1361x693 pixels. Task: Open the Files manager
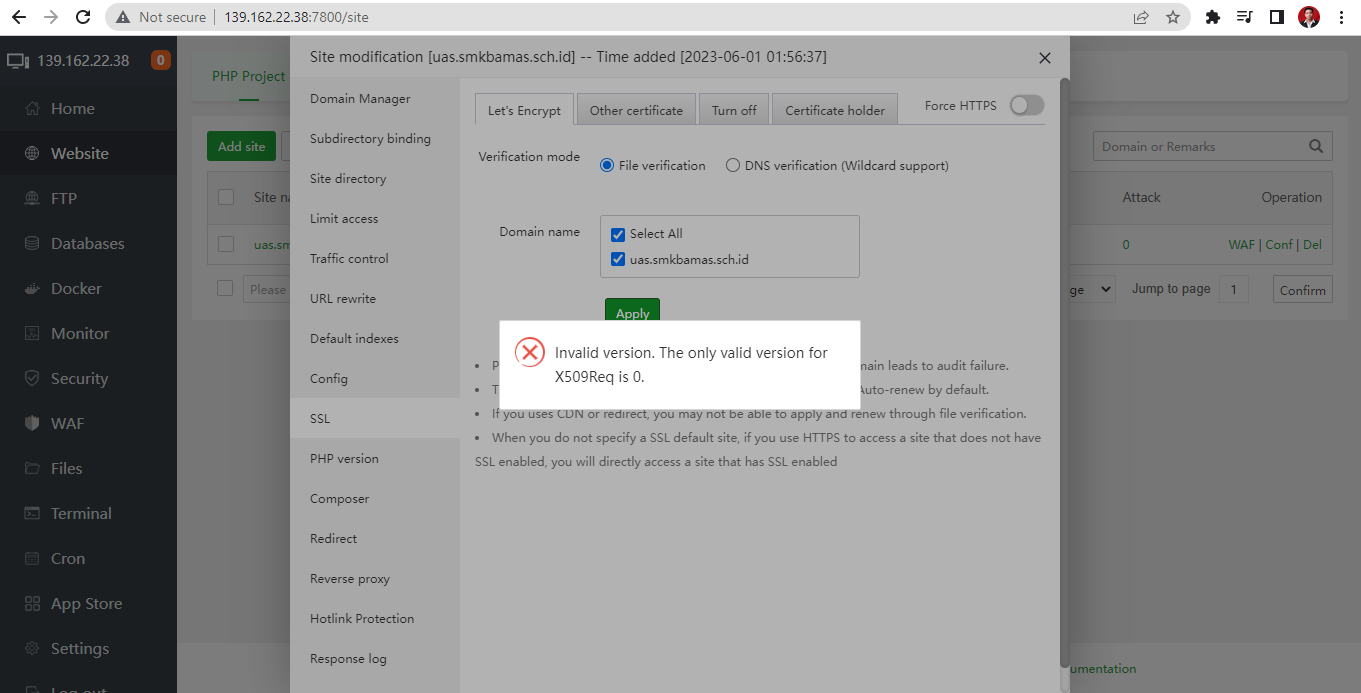(65, 468)
